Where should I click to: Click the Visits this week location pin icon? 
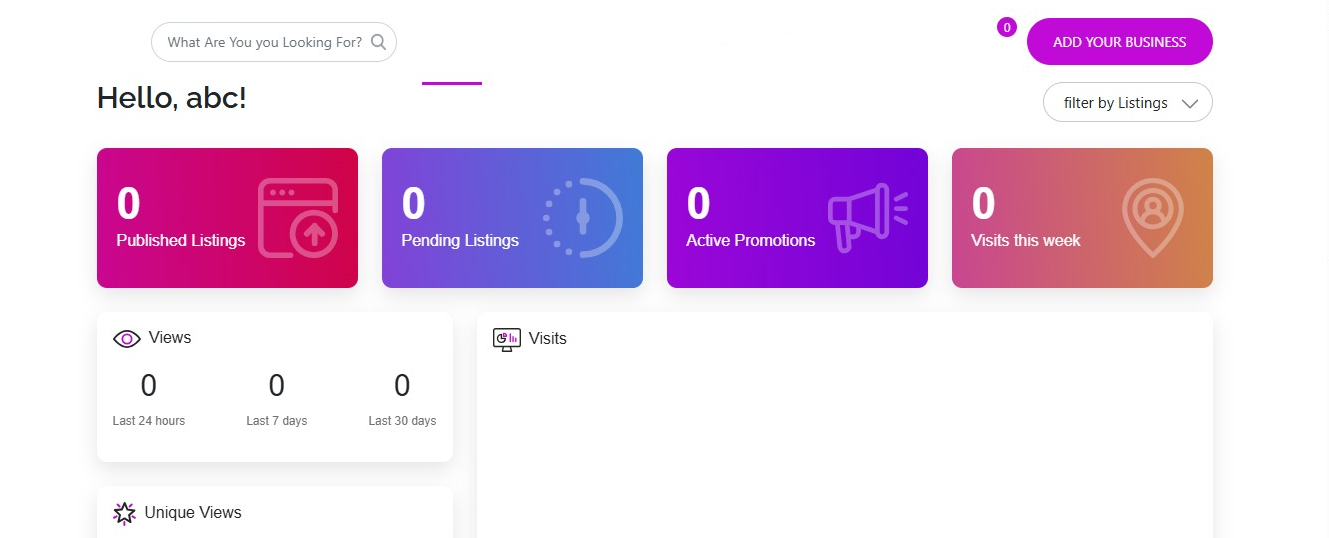point(1152,217)
